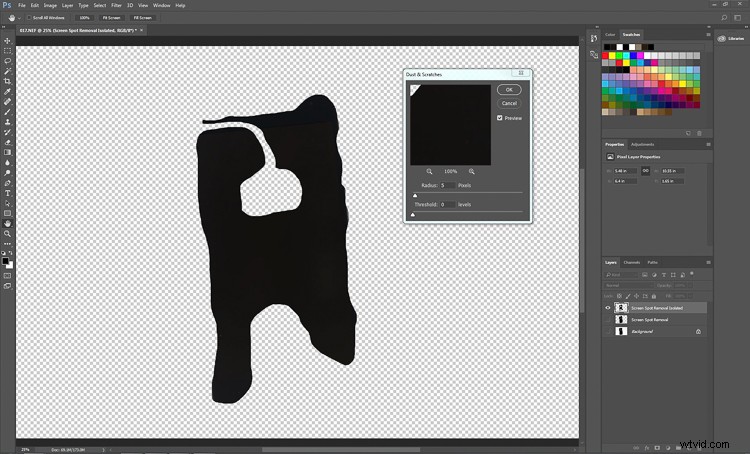Click the zoom in magnifier in Dust & Scratches
750x454 pixels.
pyautogui.click(x=471, y=171)
